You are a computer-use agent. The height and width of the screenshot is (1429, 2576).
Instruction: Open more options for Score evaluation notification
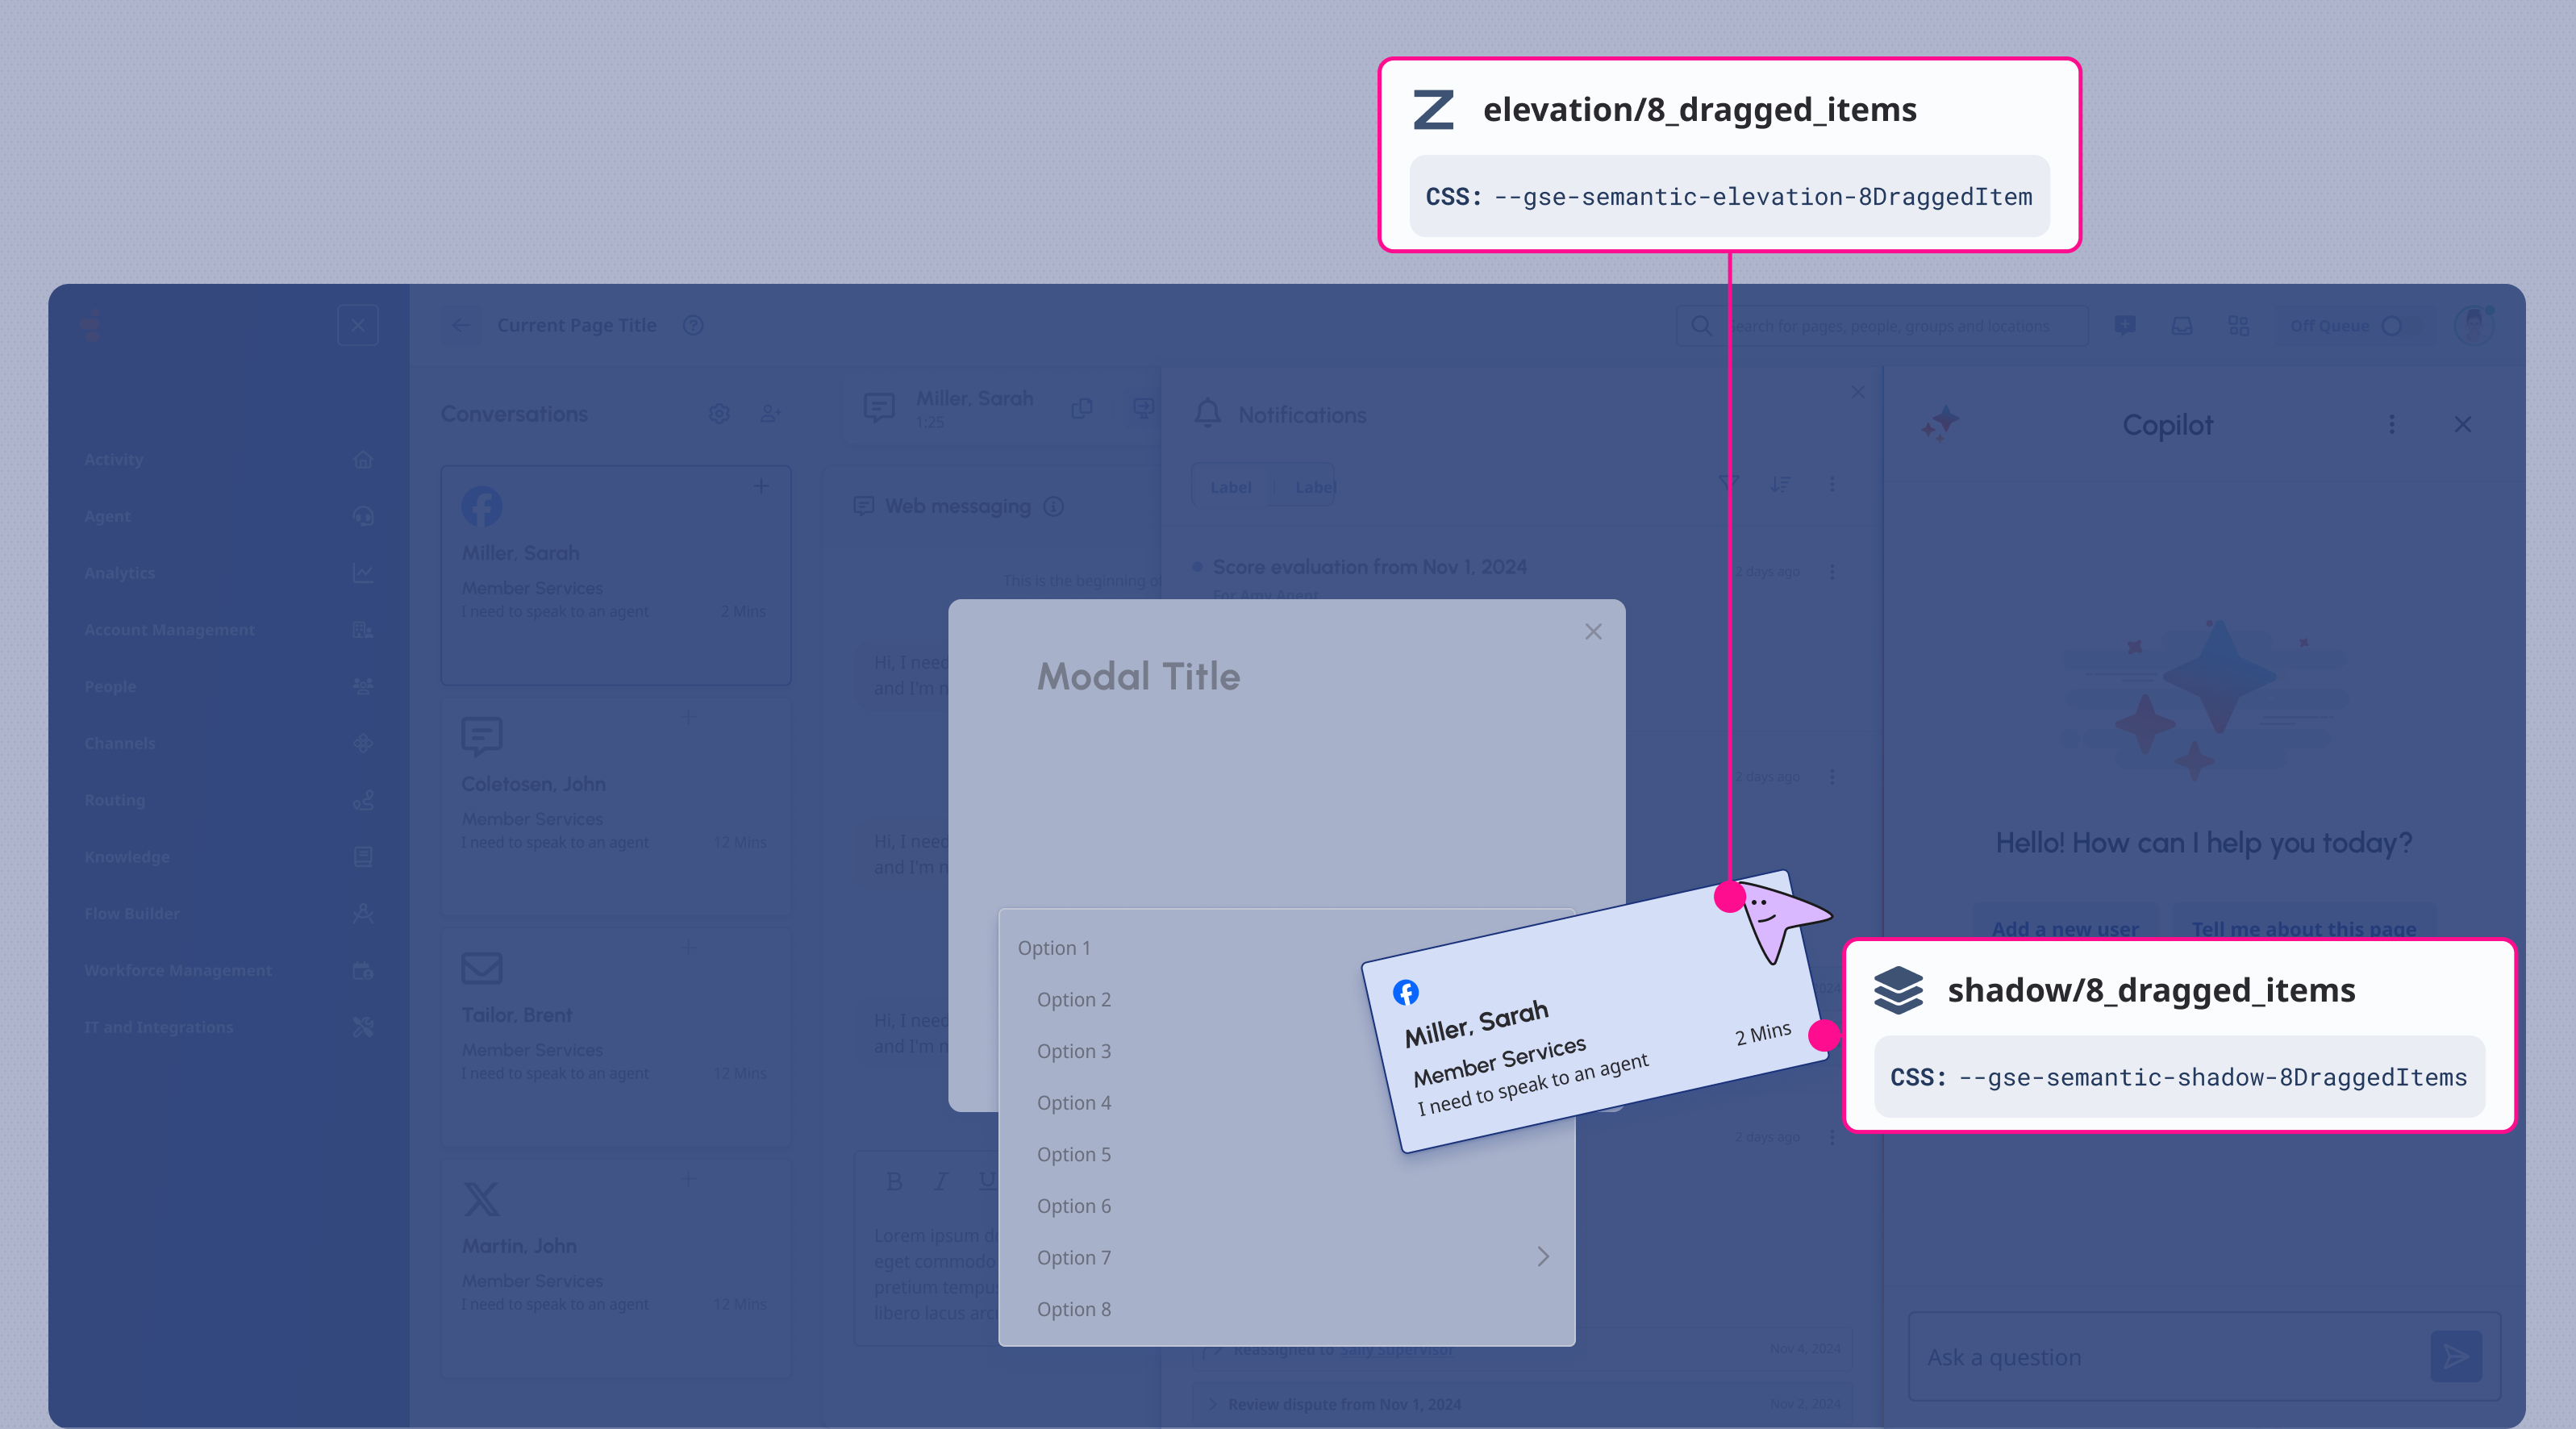1832,571
